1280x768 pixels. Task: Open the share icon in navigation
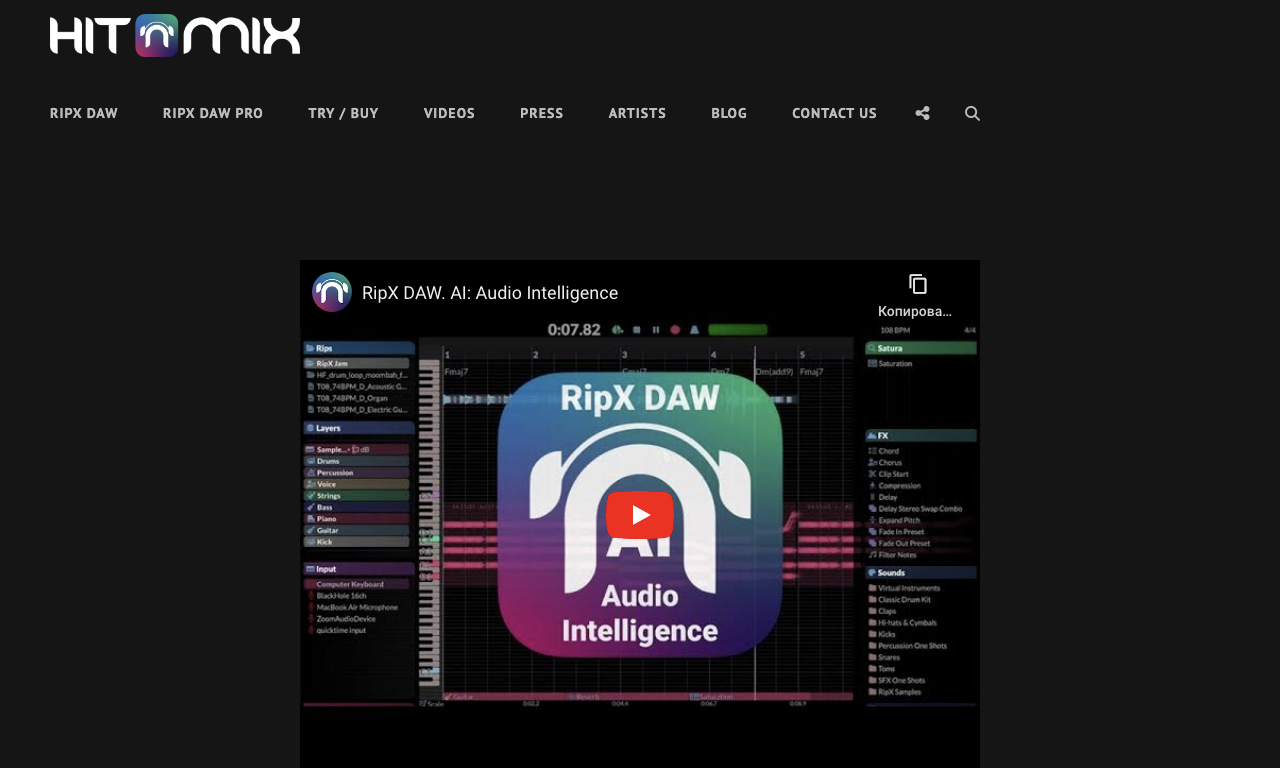pyautogui.click(x=922, y=114)
